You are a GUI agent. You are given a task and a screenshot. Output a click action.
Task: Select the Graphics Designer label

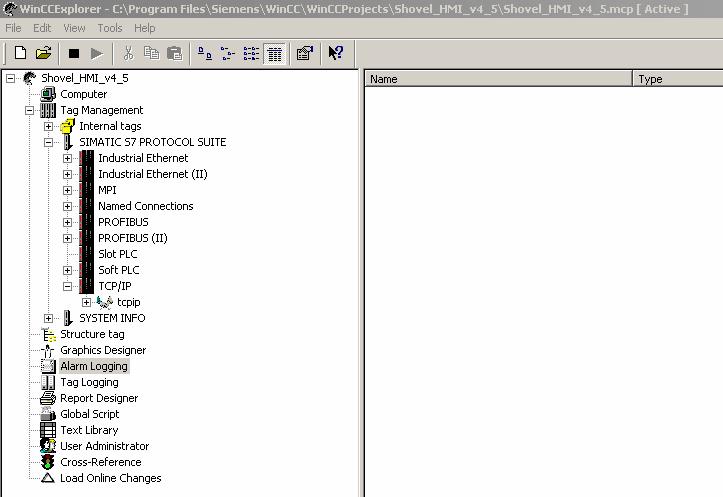(x=103, y=350)
